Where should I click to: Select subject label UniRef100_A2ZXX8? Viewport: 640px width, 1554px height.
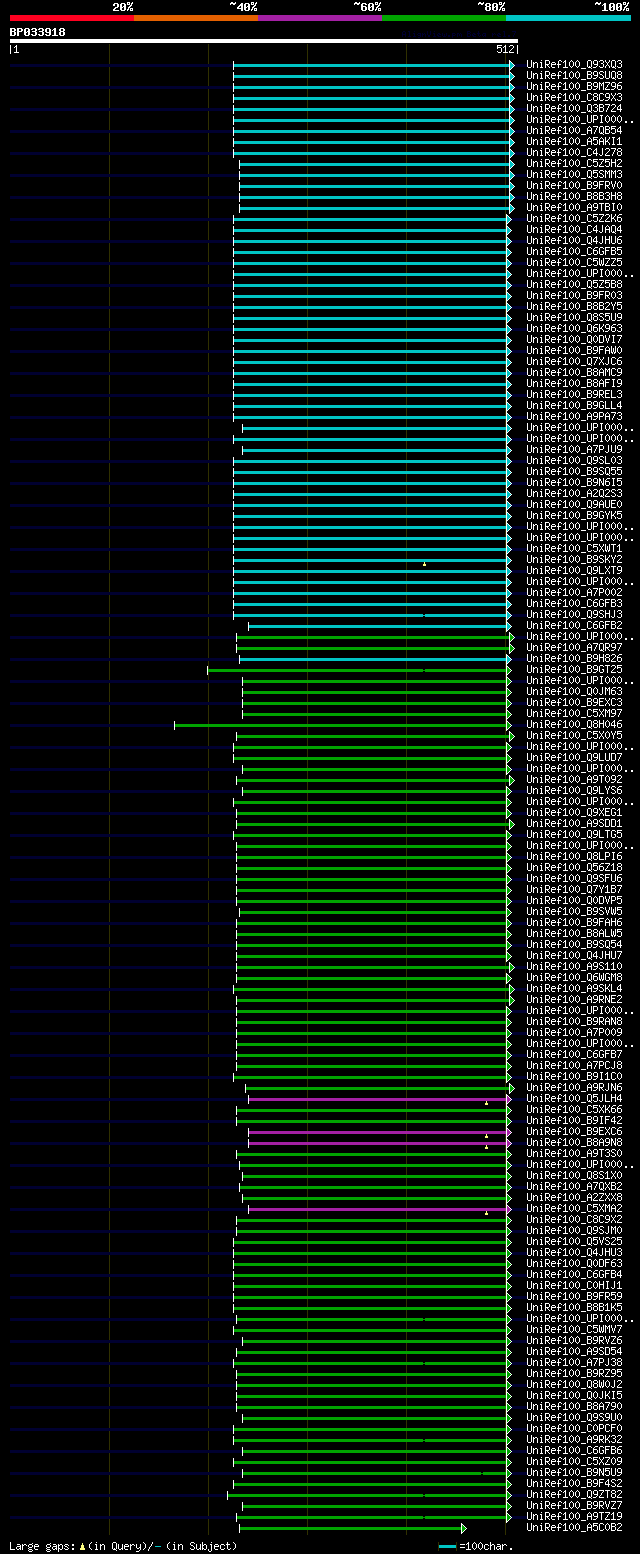click(574, 1197)
